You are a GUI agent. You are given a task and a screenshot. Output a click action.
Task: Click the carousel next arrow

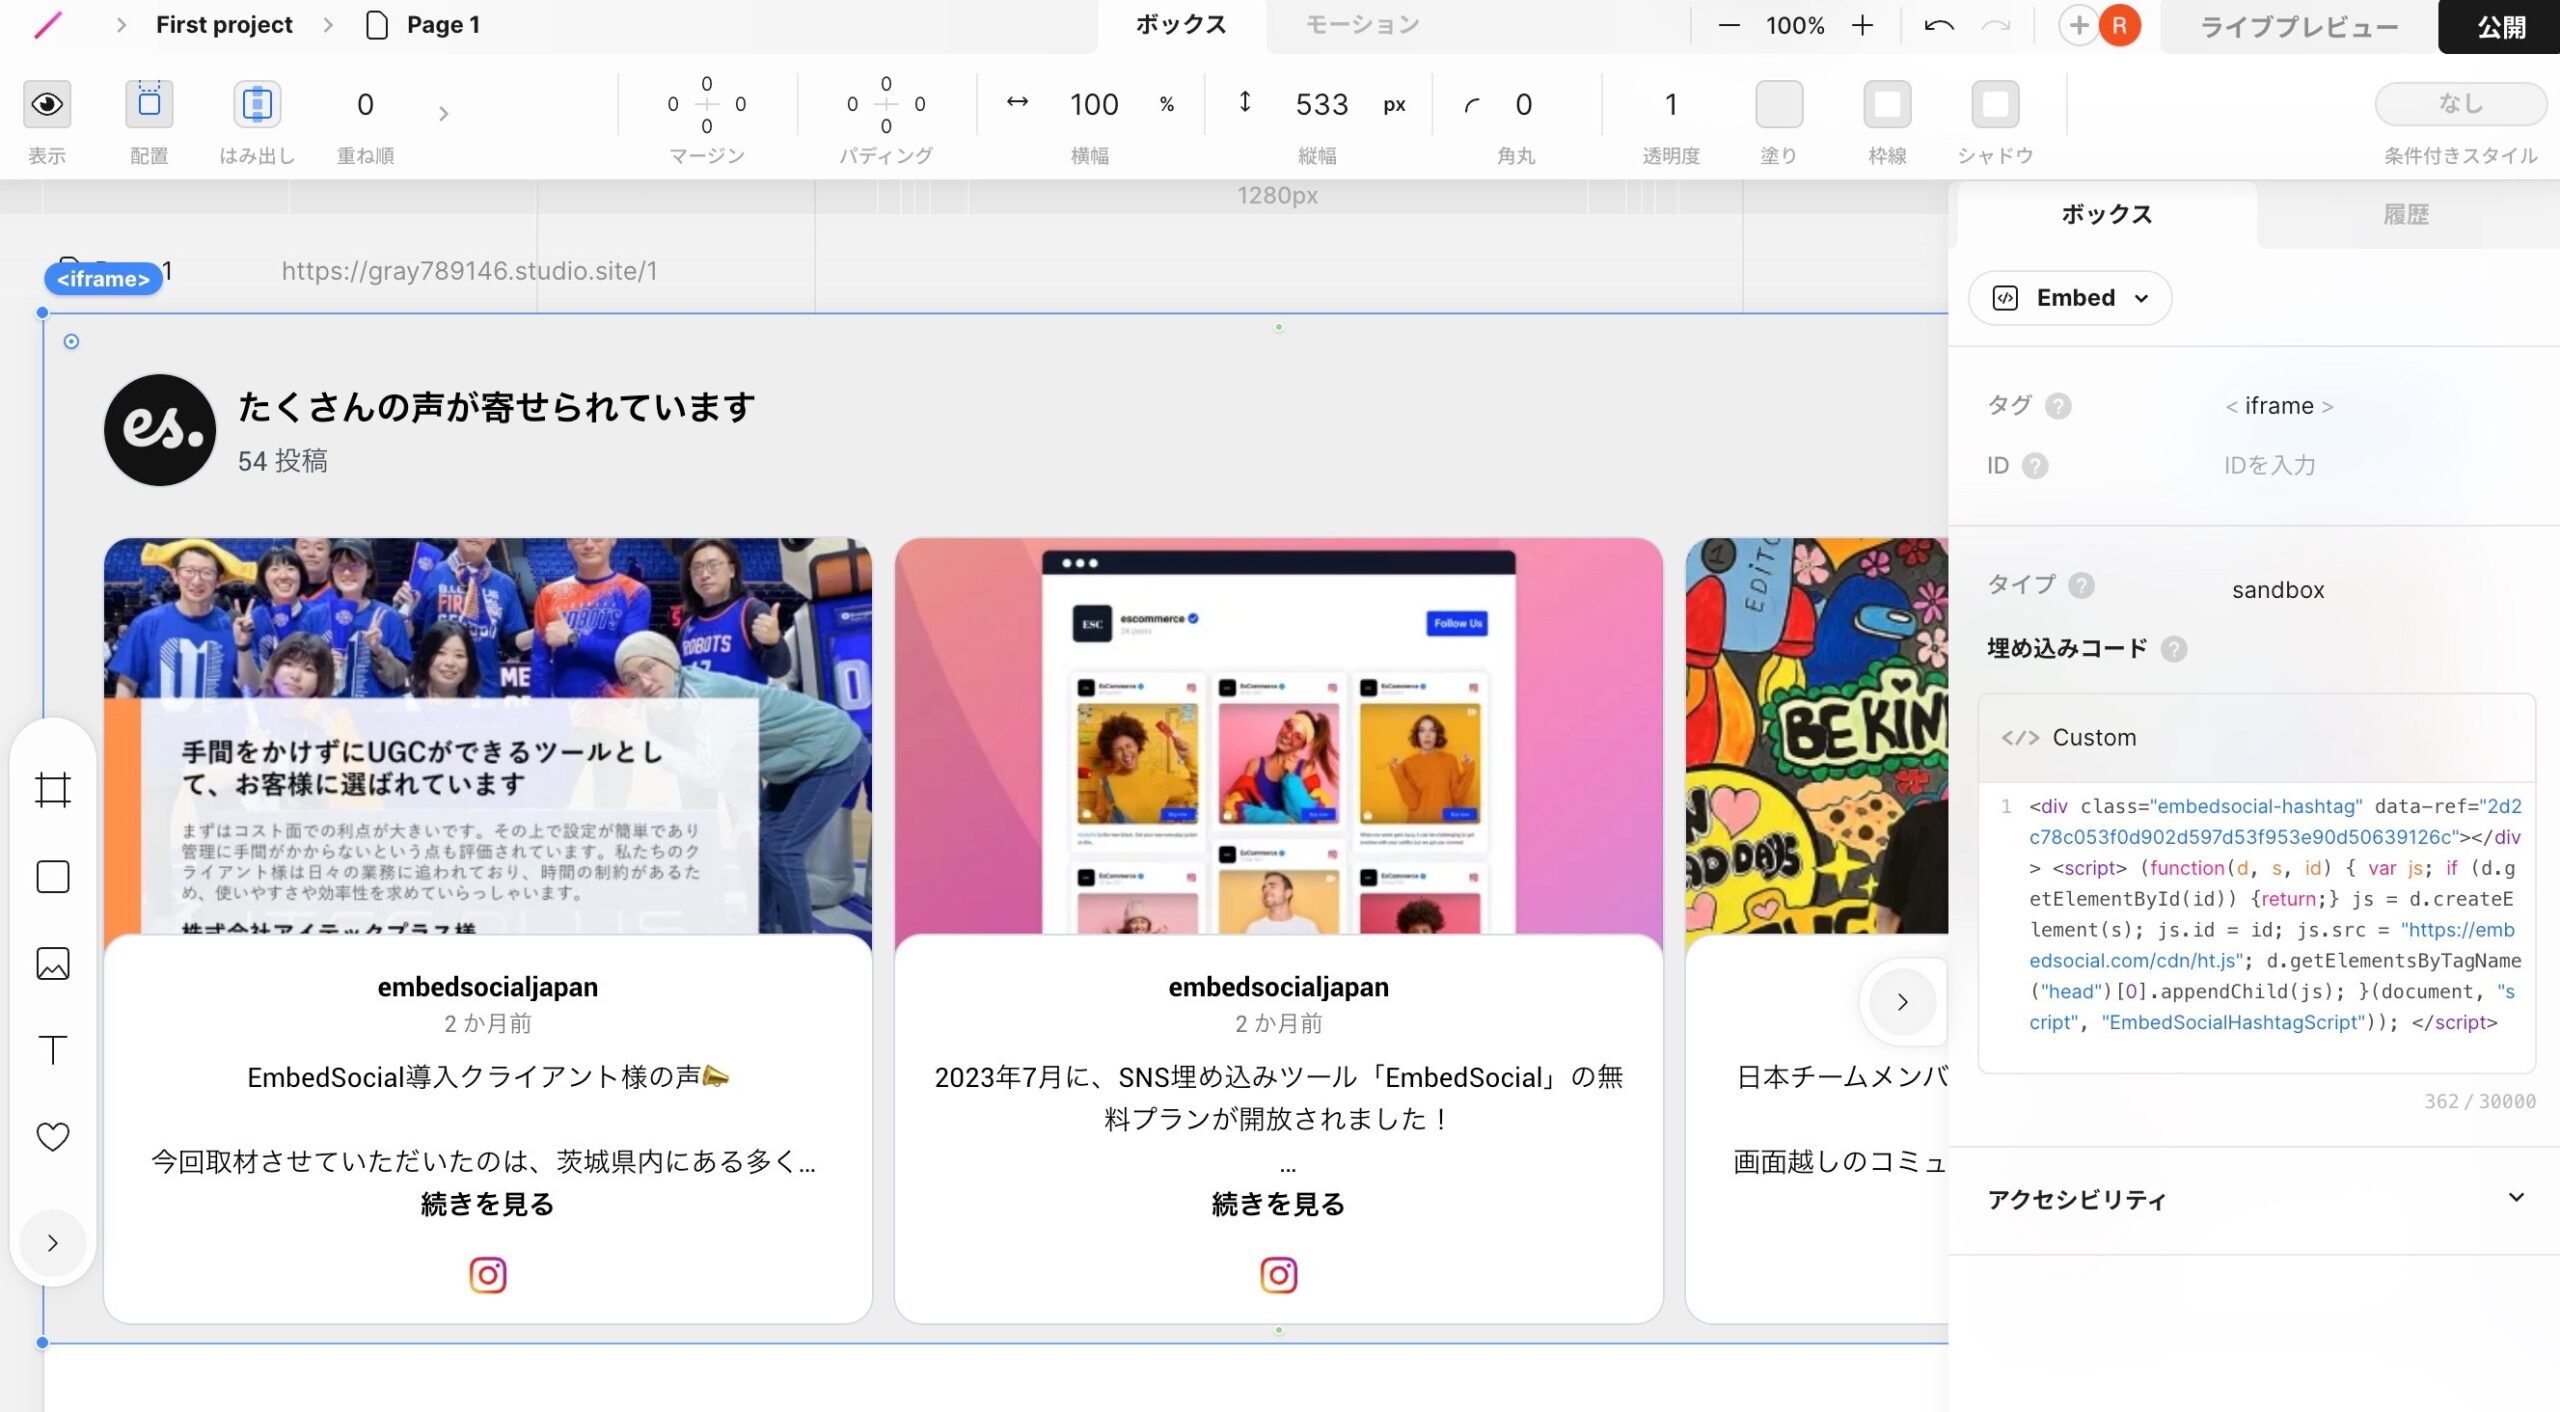point(1902,1002)
